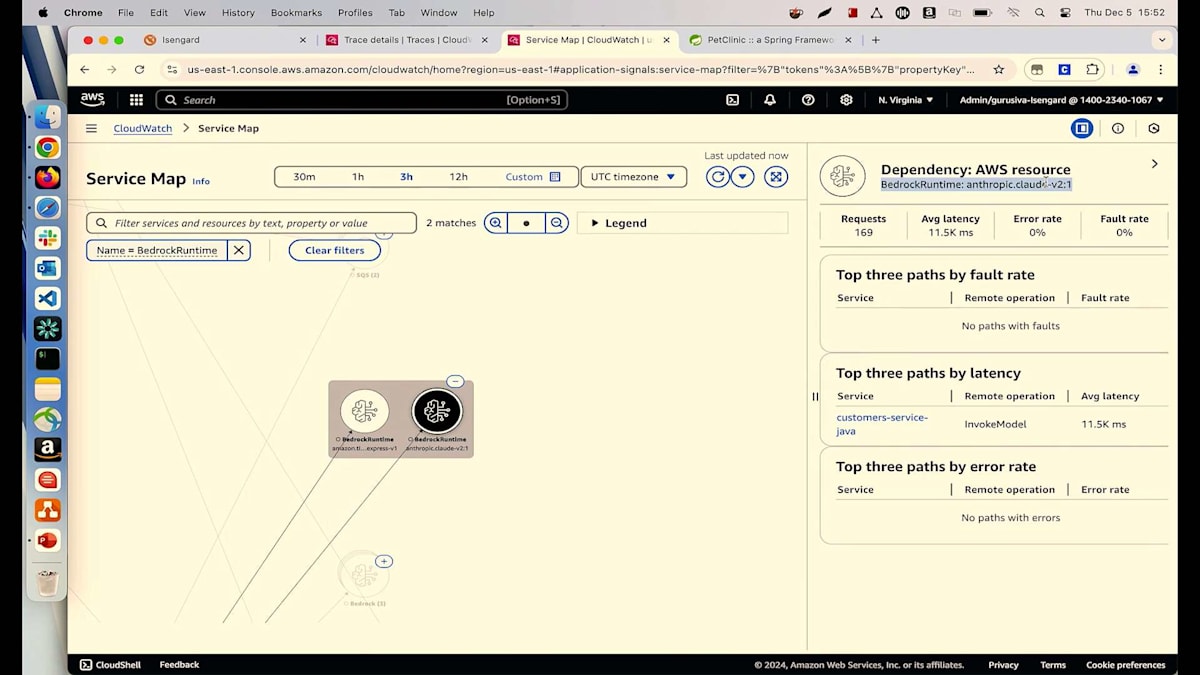
Task: Grab the panel resize handle
Action: [814, 396]
